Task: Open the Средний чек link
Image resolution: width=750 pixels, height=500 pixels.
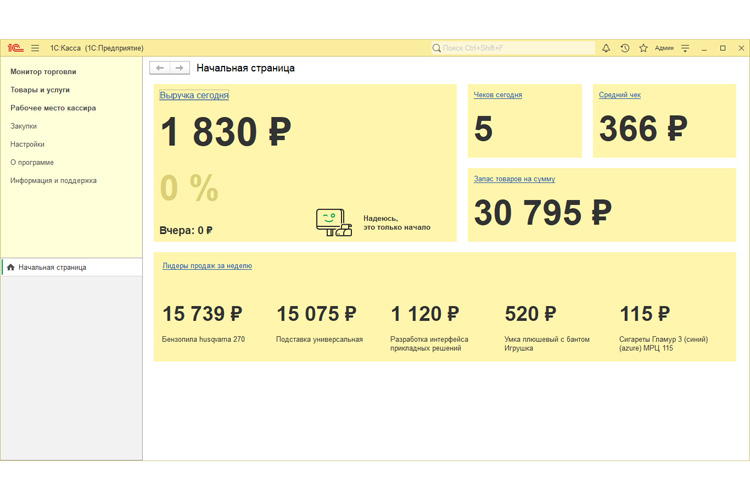Action: coord(620,95)
